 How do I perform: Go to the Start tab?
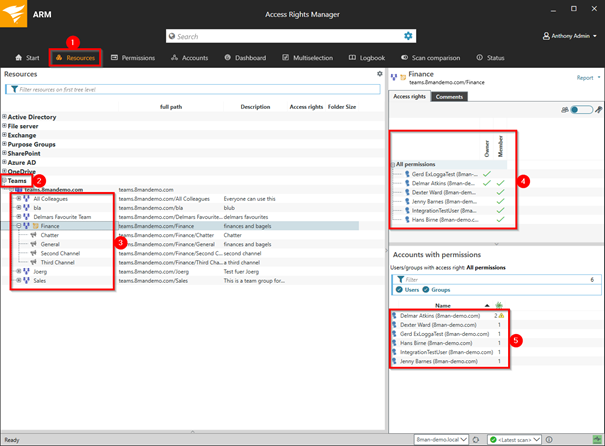(27, 58)
